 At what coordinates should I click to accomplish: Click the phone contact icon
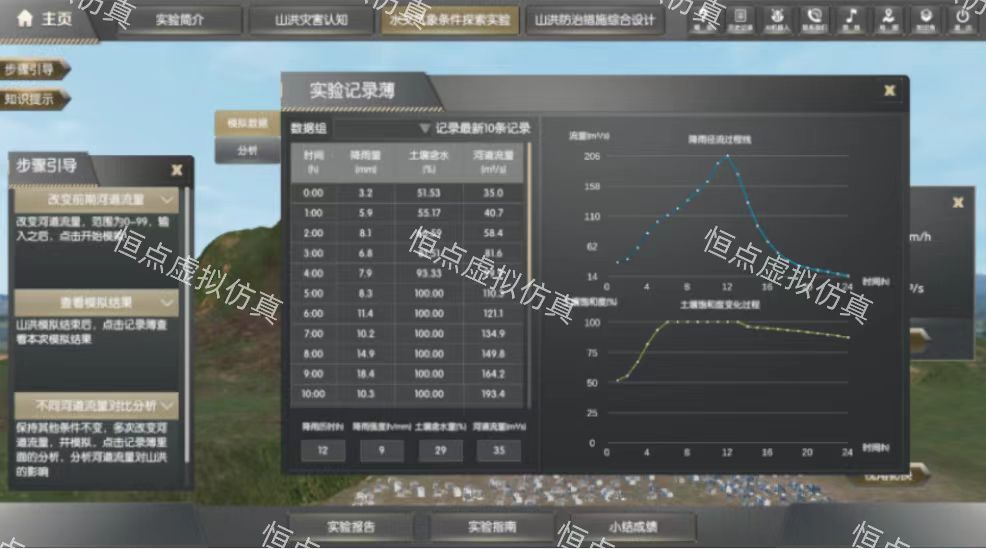click(x=814, y=17)
